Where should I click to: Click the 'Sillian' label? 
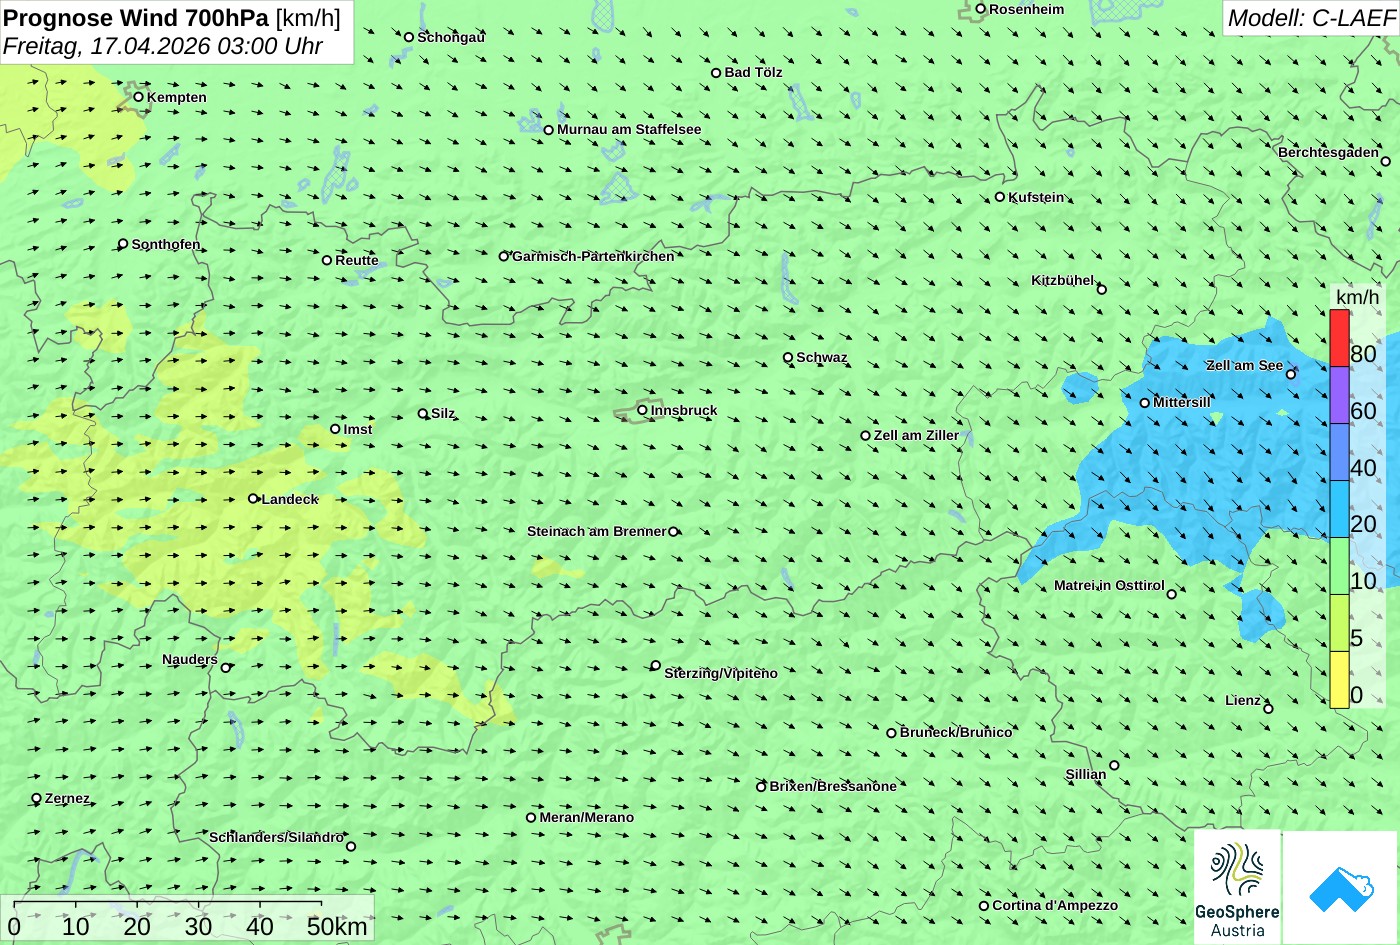tap(1086, 774)
